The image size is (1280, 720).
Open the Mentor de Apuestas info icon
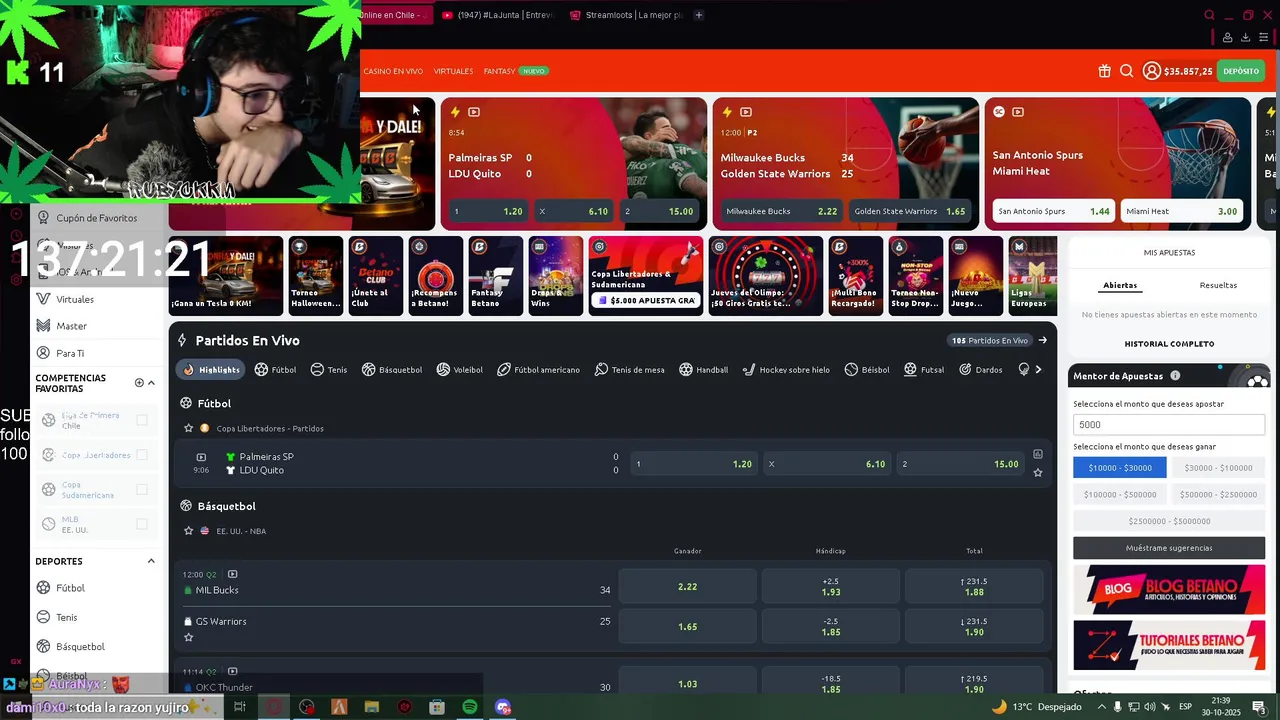point(1175,376)
